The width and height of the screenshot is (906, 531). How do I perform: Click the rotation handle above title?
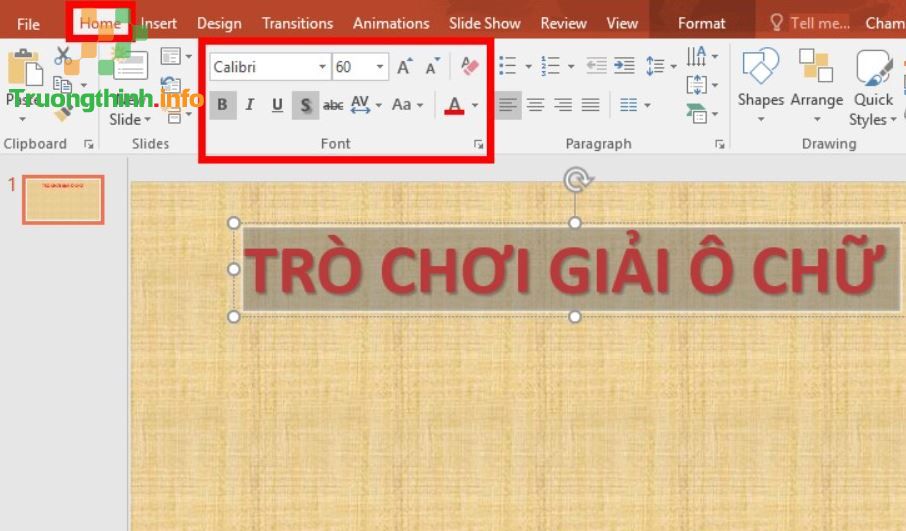point(576,180)
